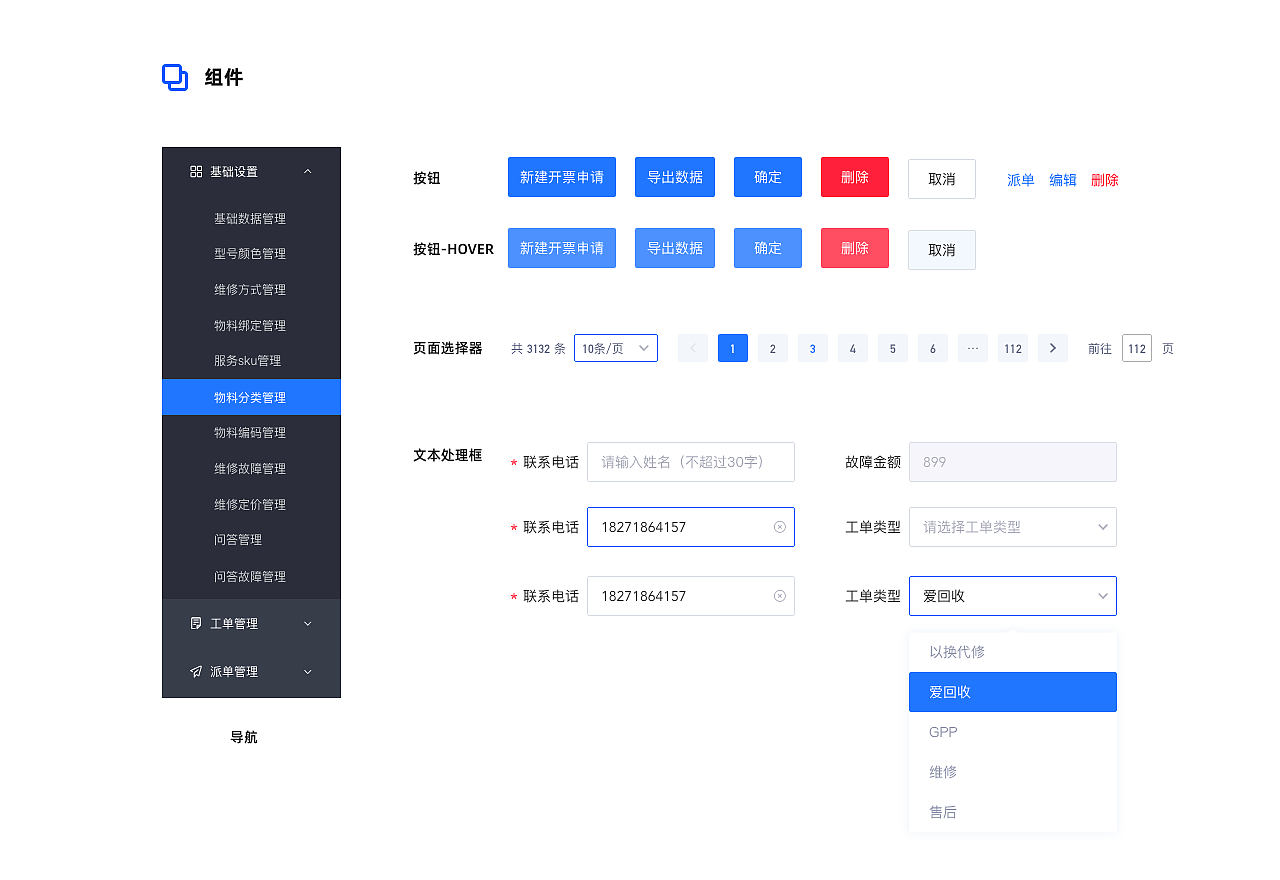Screen dimensions: 1280x880
Task: Collapse the 基础设置 sidebar section
Action: coord(308,170)
